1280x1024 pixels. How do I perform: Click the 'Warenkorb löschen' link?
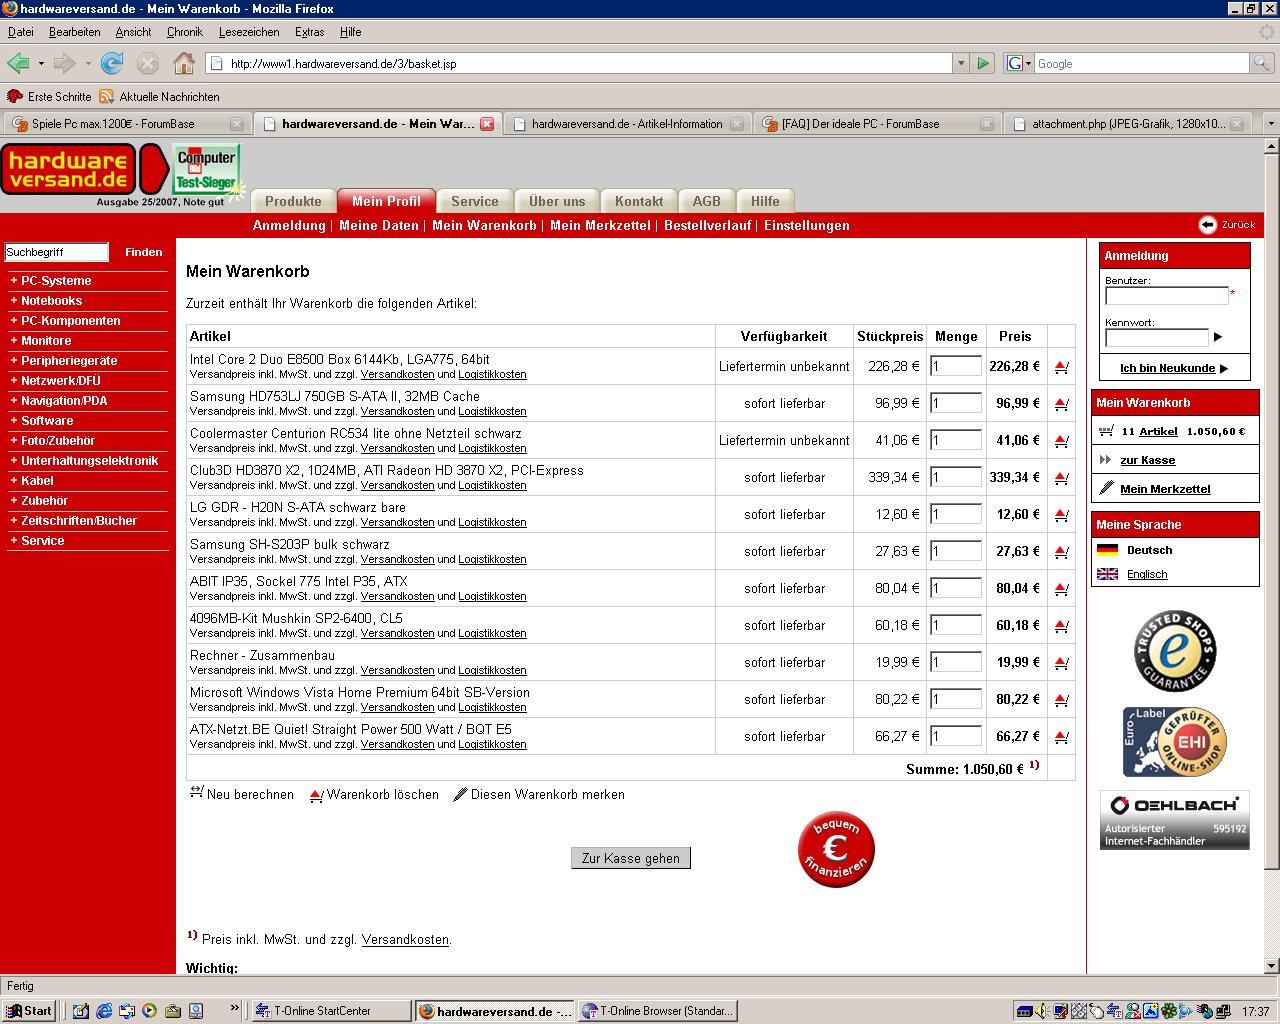click(x=374, y=794)
